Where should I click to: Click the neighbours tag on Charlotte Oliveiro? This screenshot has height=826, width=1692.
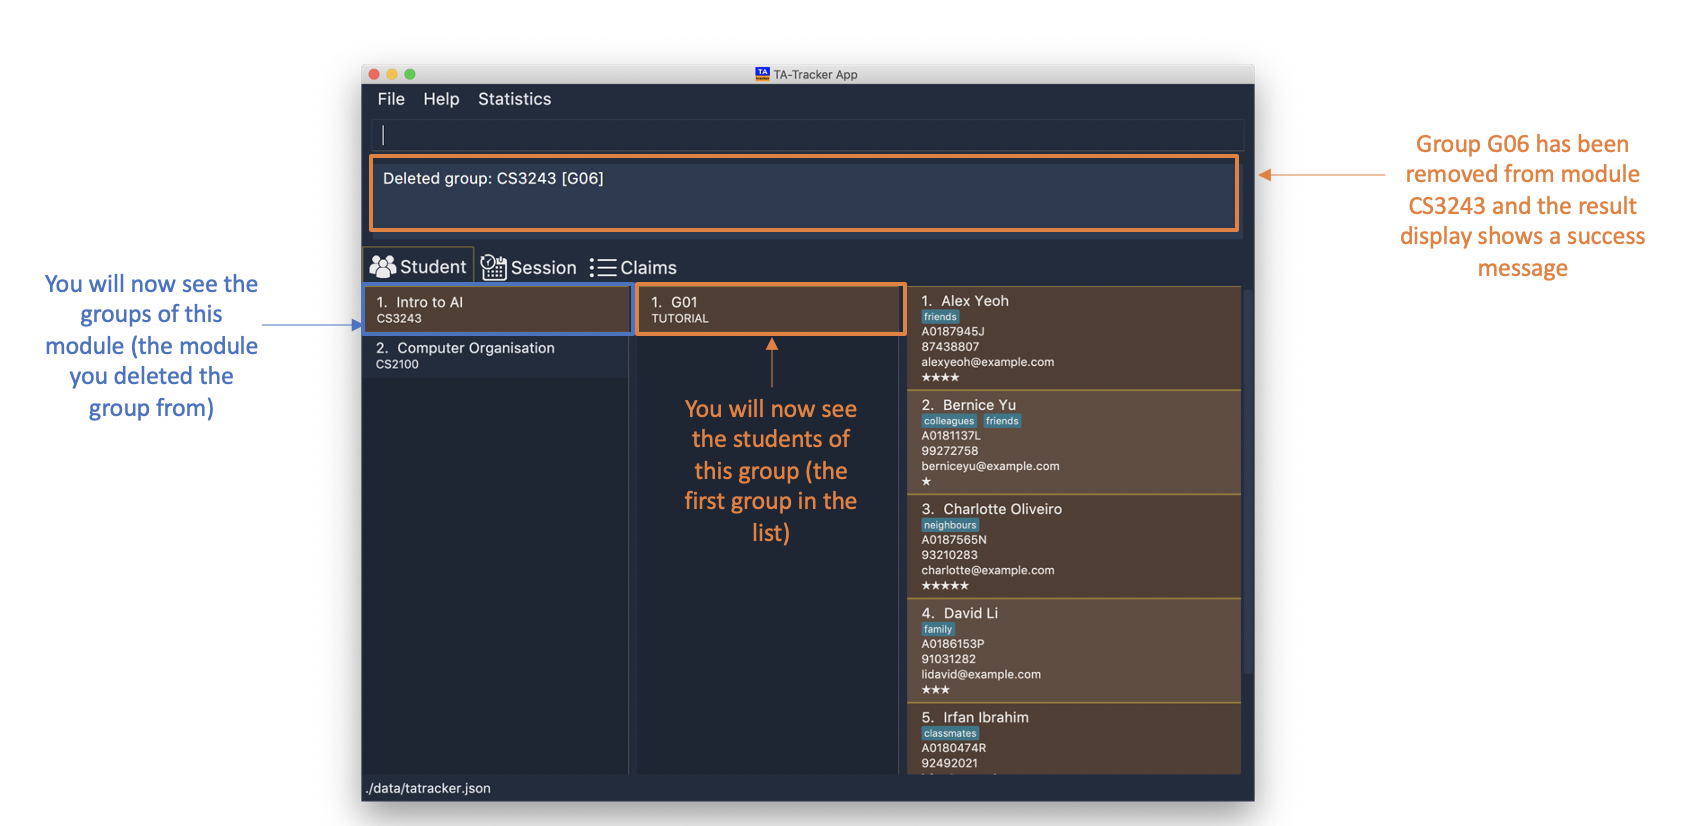click(950, 525)
